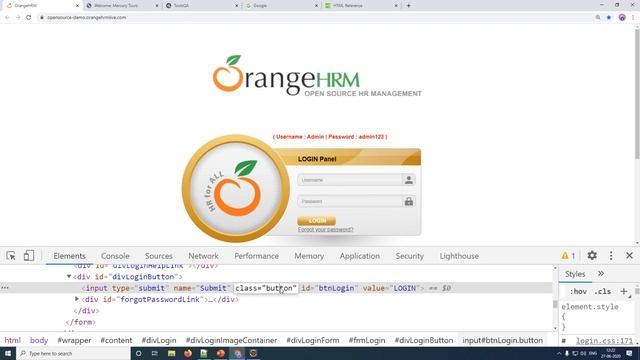Image resolution: width=640 pixels, height=360 pixels.
Task: Toggle the device toolbar icon
Action: (x=29, y=256)
